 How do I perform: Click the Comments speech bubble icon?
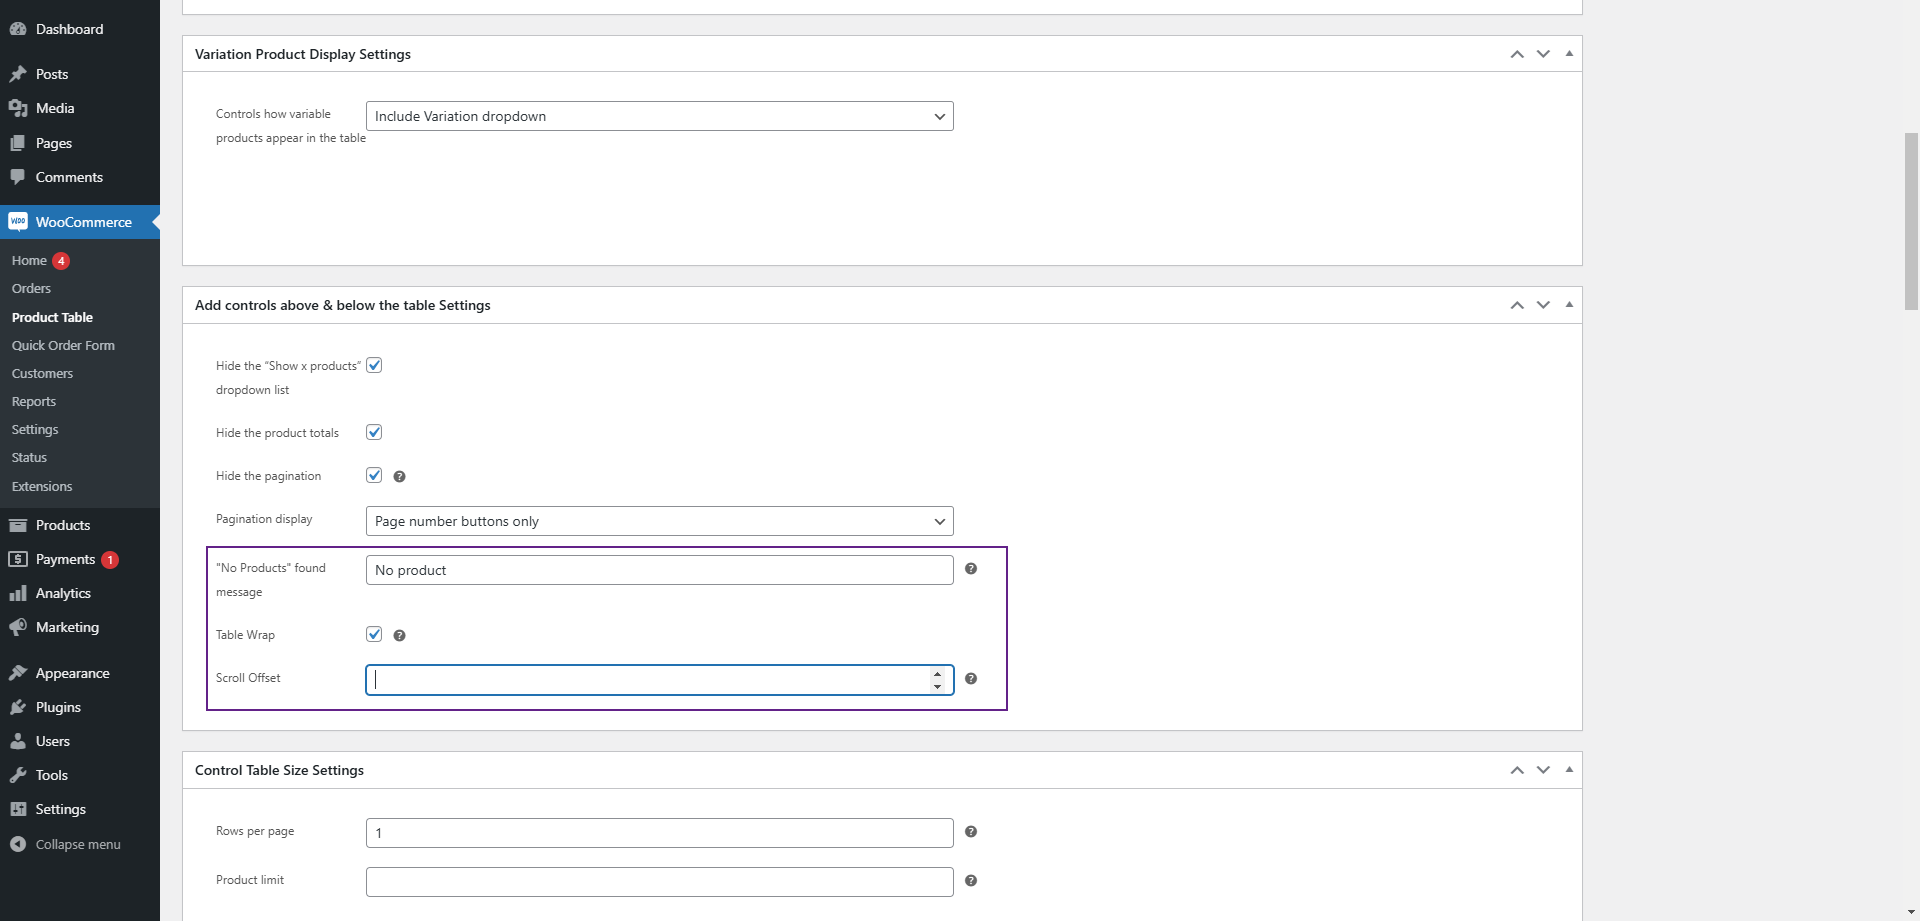click(x=18, y=177)
